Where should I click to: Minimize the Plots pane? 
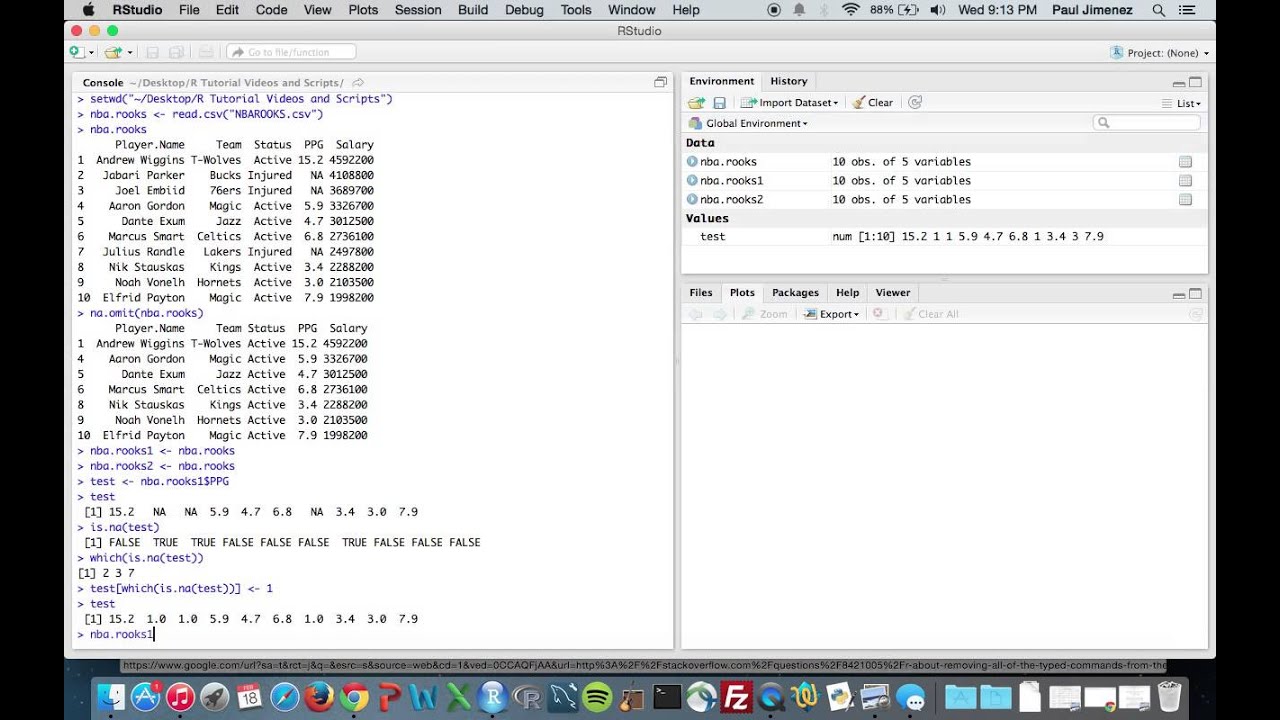tap(1179, 295)
